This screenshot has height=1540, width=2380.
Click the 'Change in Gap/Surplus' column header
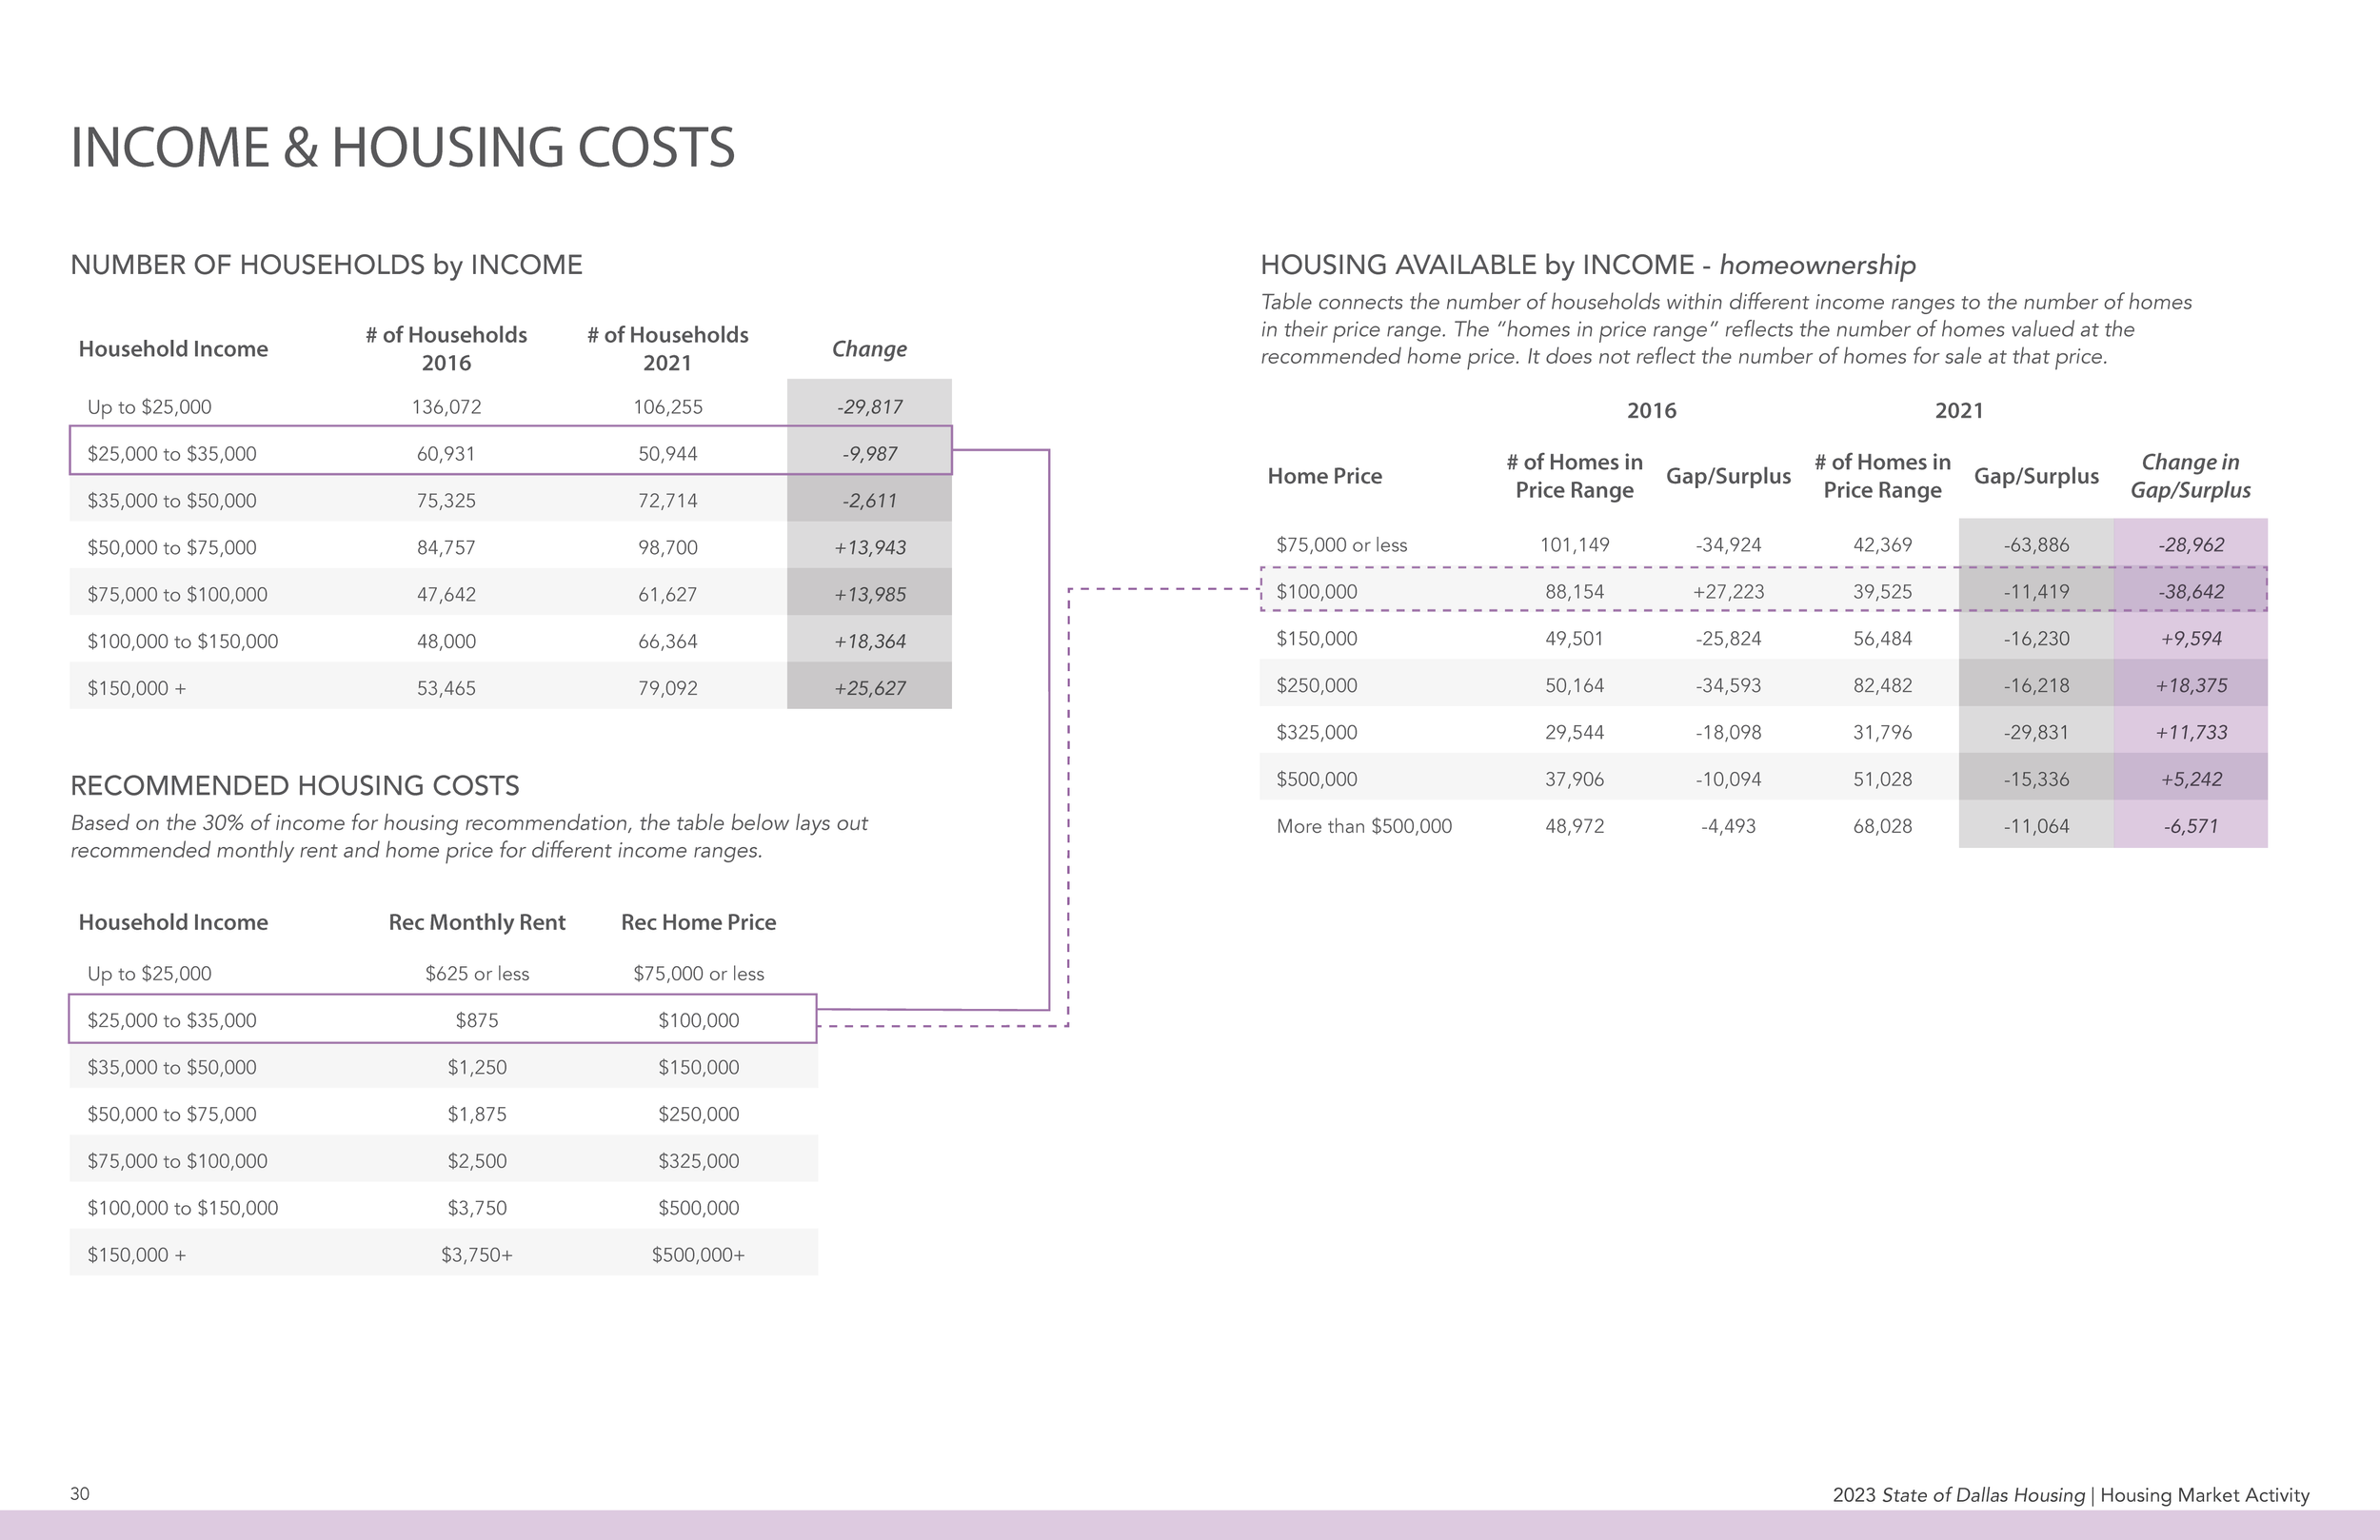point(2190,476)
